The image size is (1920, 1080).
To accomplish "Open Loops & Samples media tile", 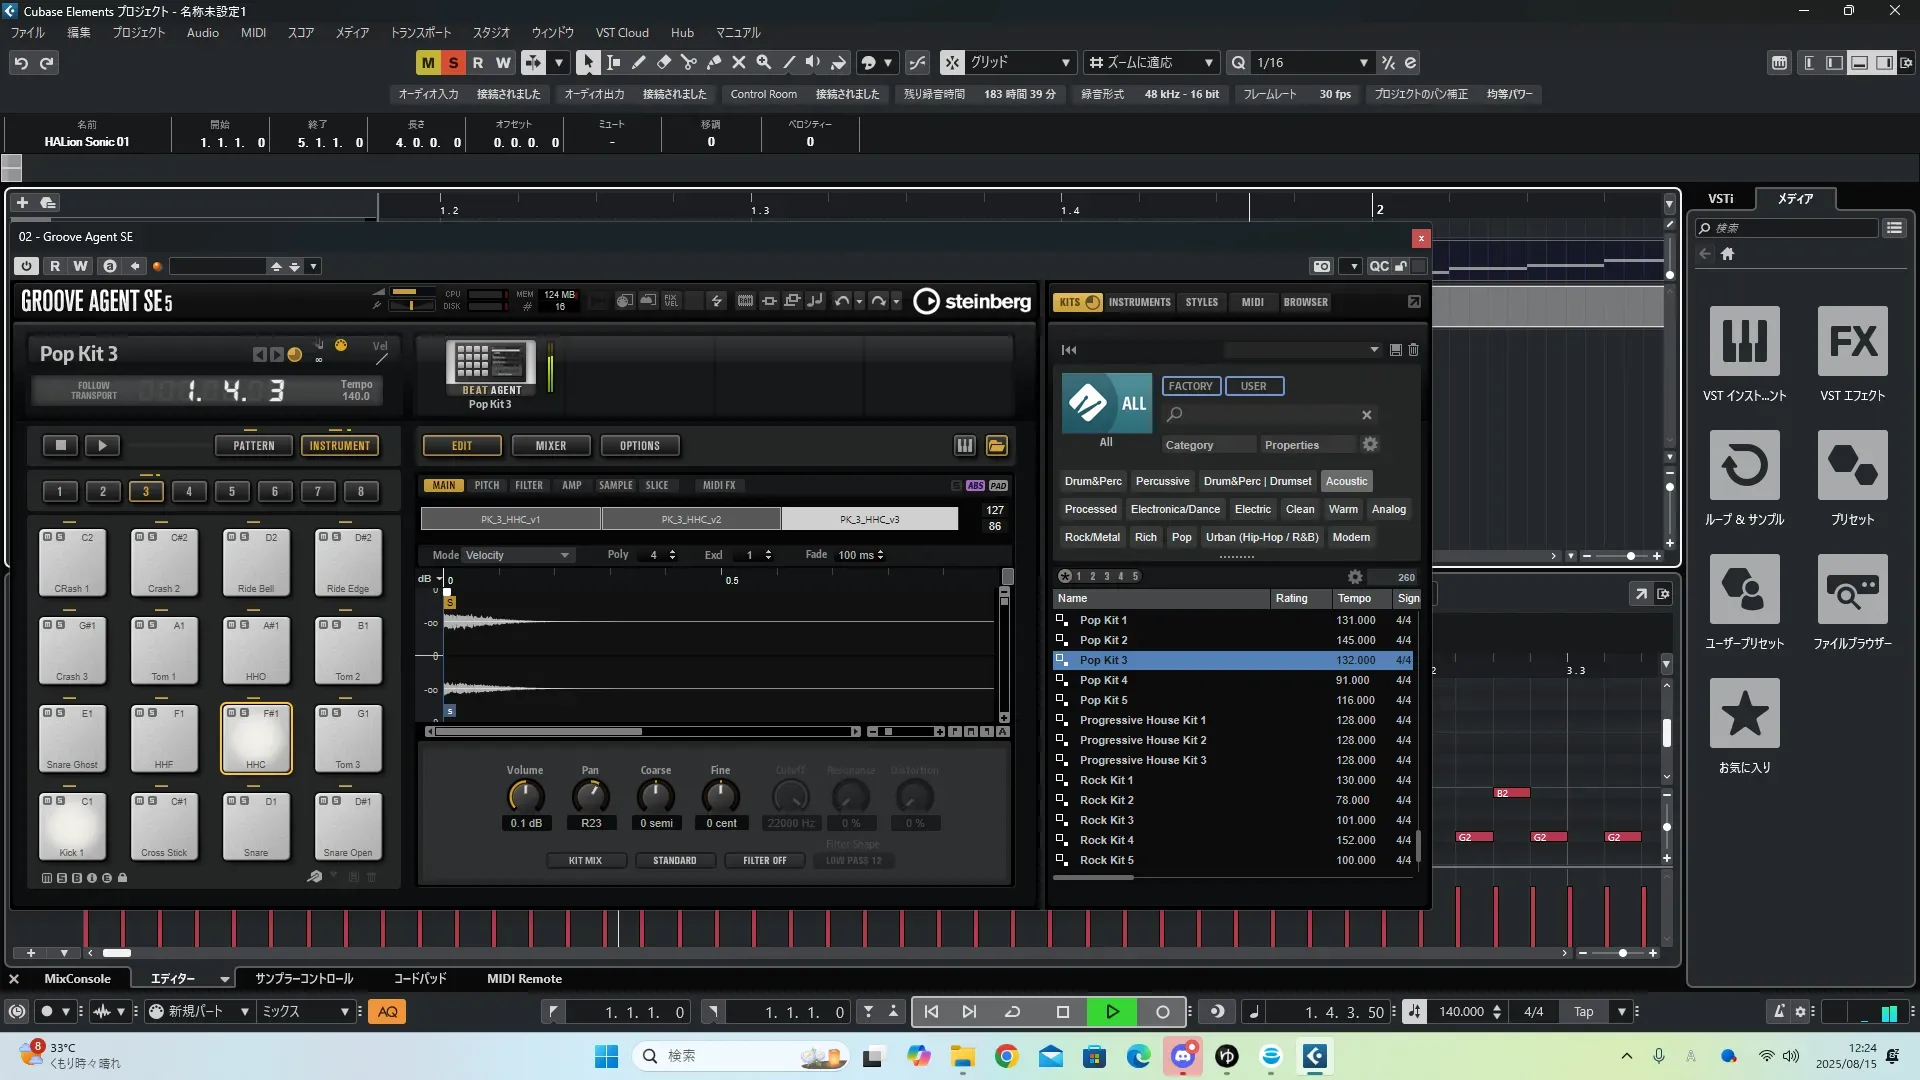I will pyautogui.click(x=1744, y=466).
